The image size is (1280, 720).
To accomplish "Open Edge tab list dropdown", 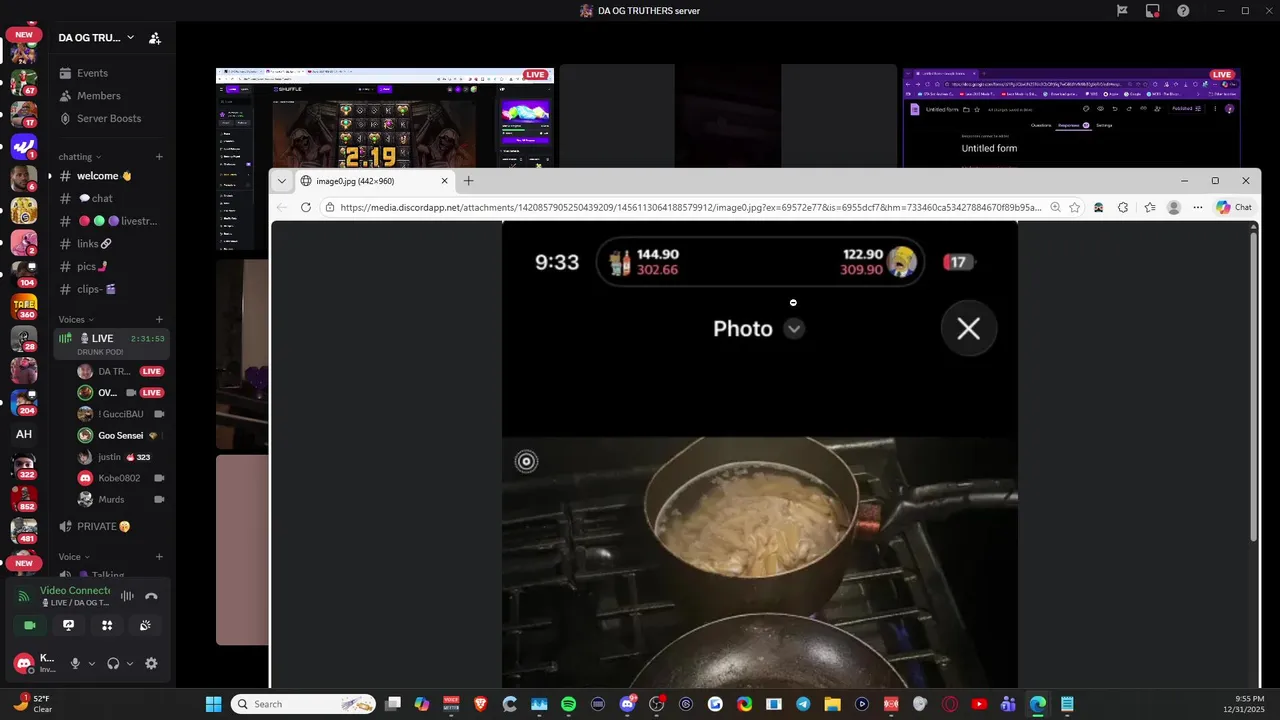I will pyautogui.click(x=282, y=181).
